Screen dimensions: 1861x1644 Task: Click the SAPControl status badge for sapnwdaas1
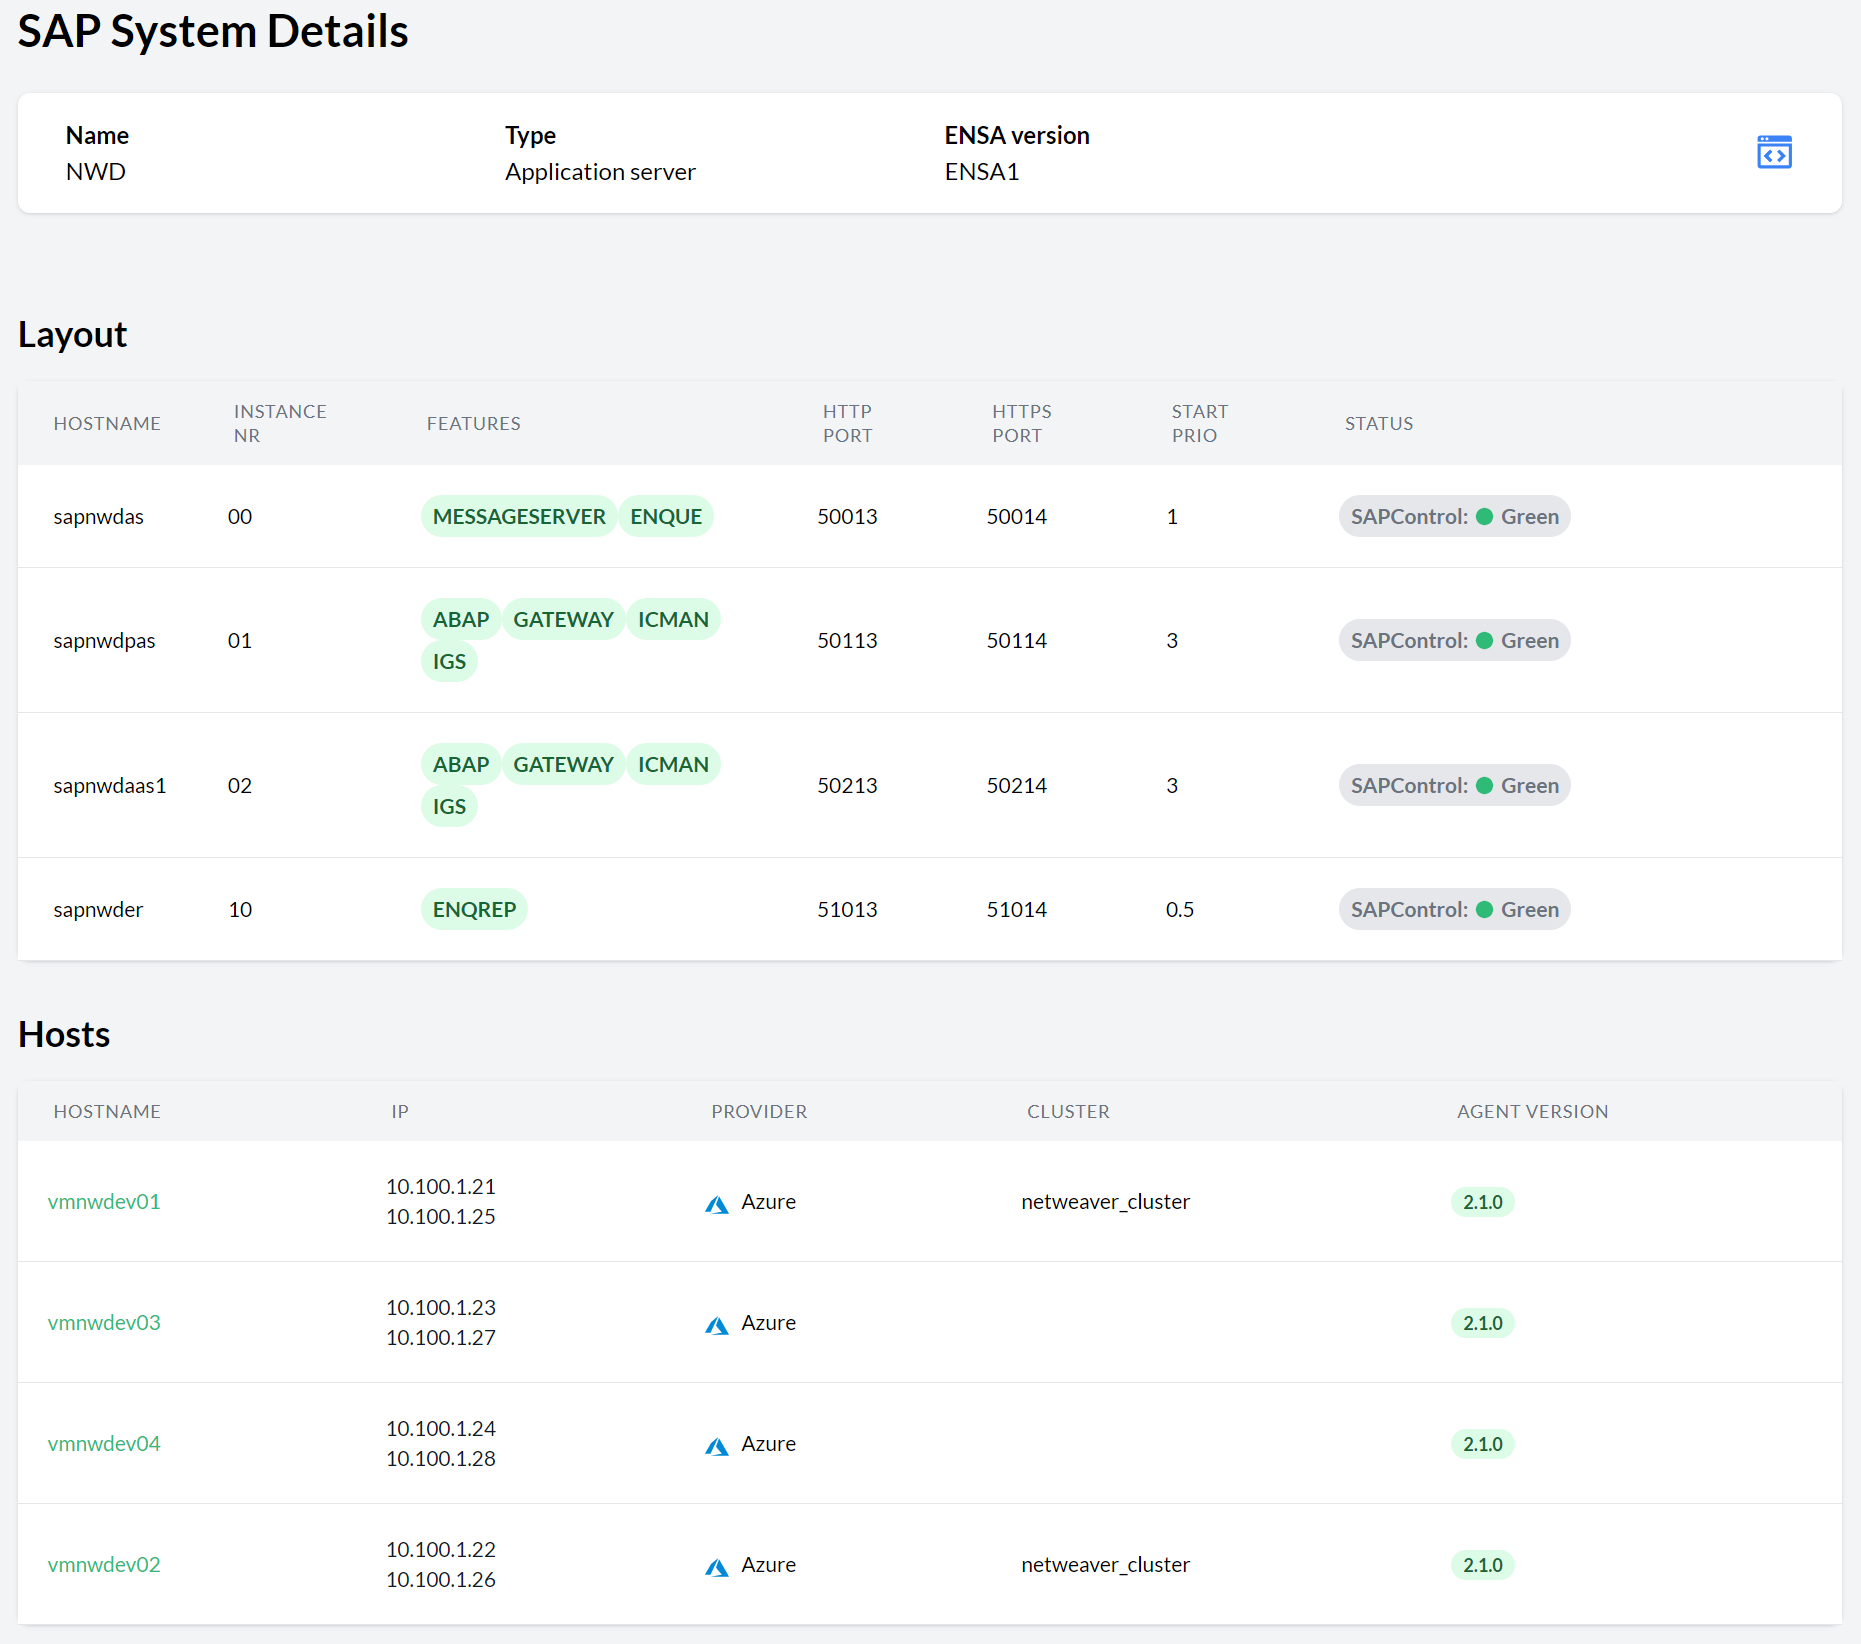click(x=1454, y=786)
